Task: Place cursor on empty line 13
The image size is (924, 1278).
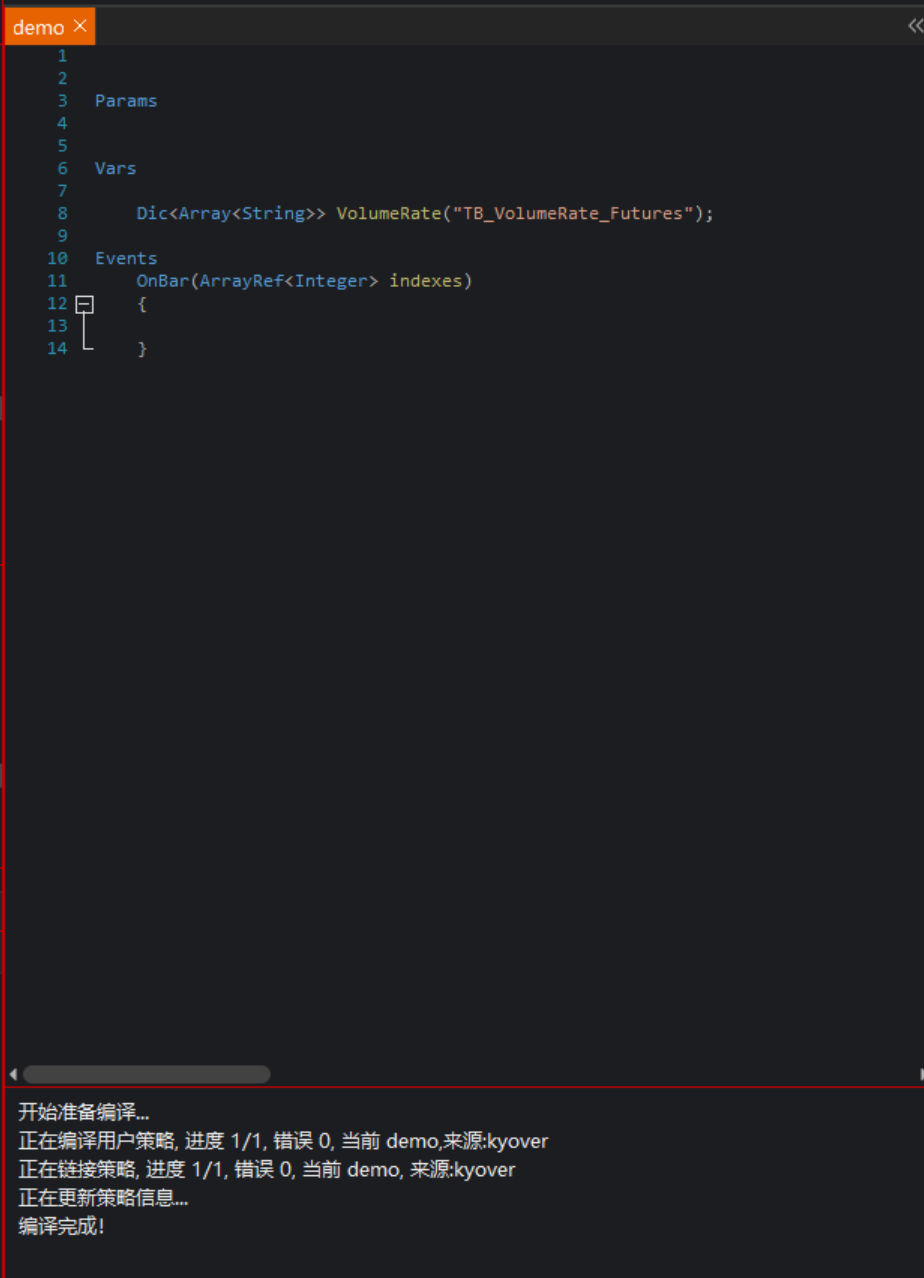Action: point(300,326)
